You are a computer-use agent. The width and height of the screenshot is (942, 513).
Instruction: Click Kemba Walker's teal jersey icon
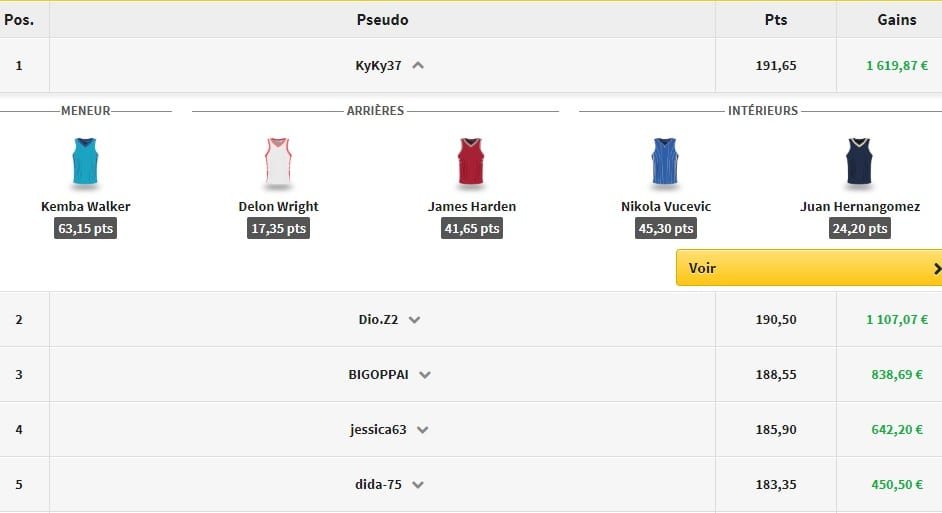point(86,161)
